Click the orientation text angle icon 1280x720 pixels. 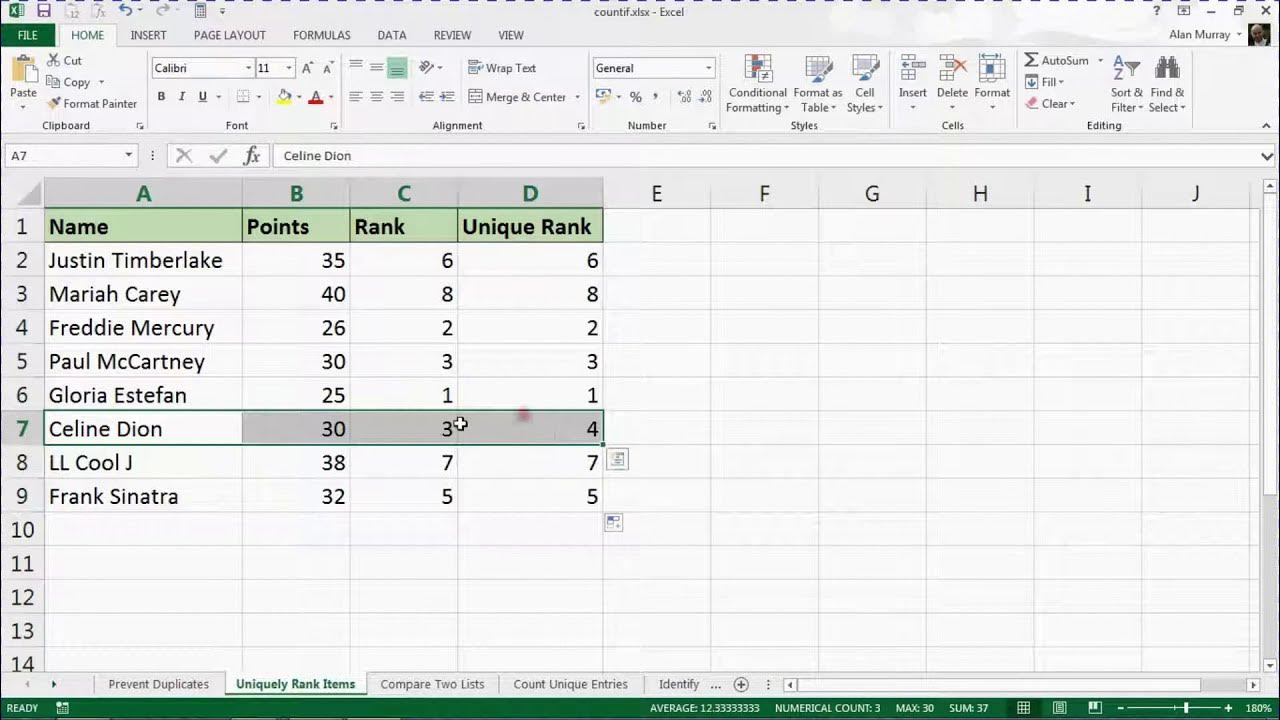tap(427, 67)
